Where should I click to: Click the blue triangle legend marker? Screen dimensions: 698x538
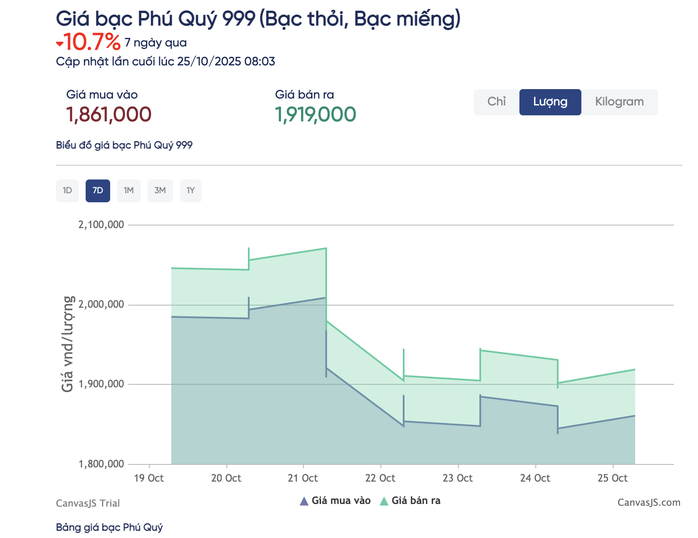pos(304,500)
